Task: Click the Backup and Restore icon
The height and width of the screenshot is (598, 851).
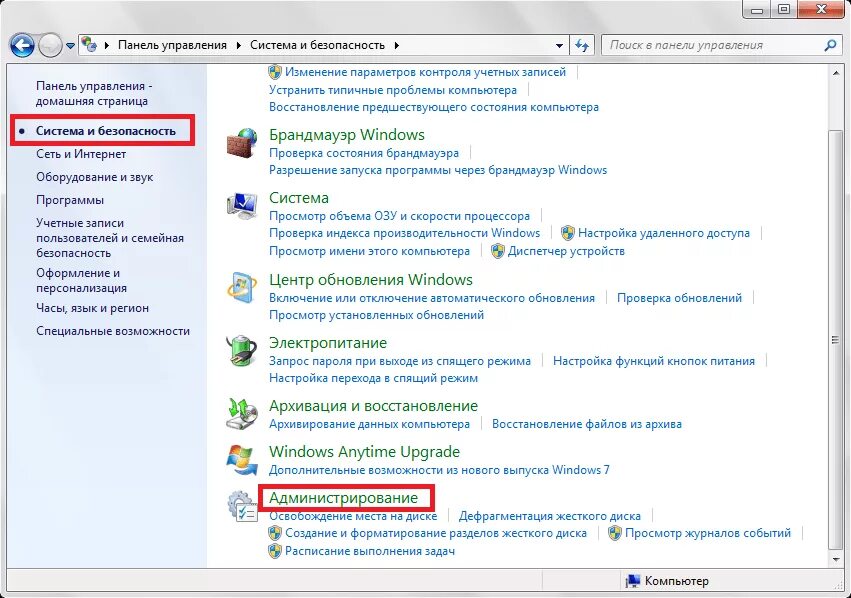Action: pyautogui.click(x=242, y=413)
